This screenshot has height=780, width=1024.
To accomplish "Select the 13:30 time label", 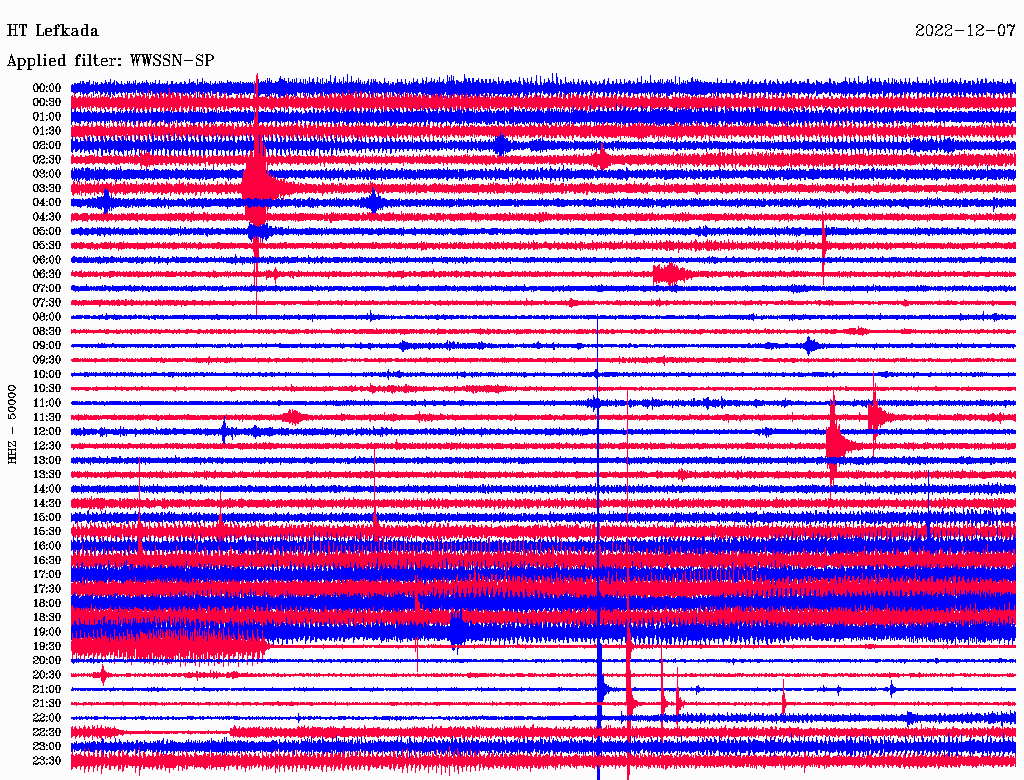I will pyautogui.click(x=46, y=475).
